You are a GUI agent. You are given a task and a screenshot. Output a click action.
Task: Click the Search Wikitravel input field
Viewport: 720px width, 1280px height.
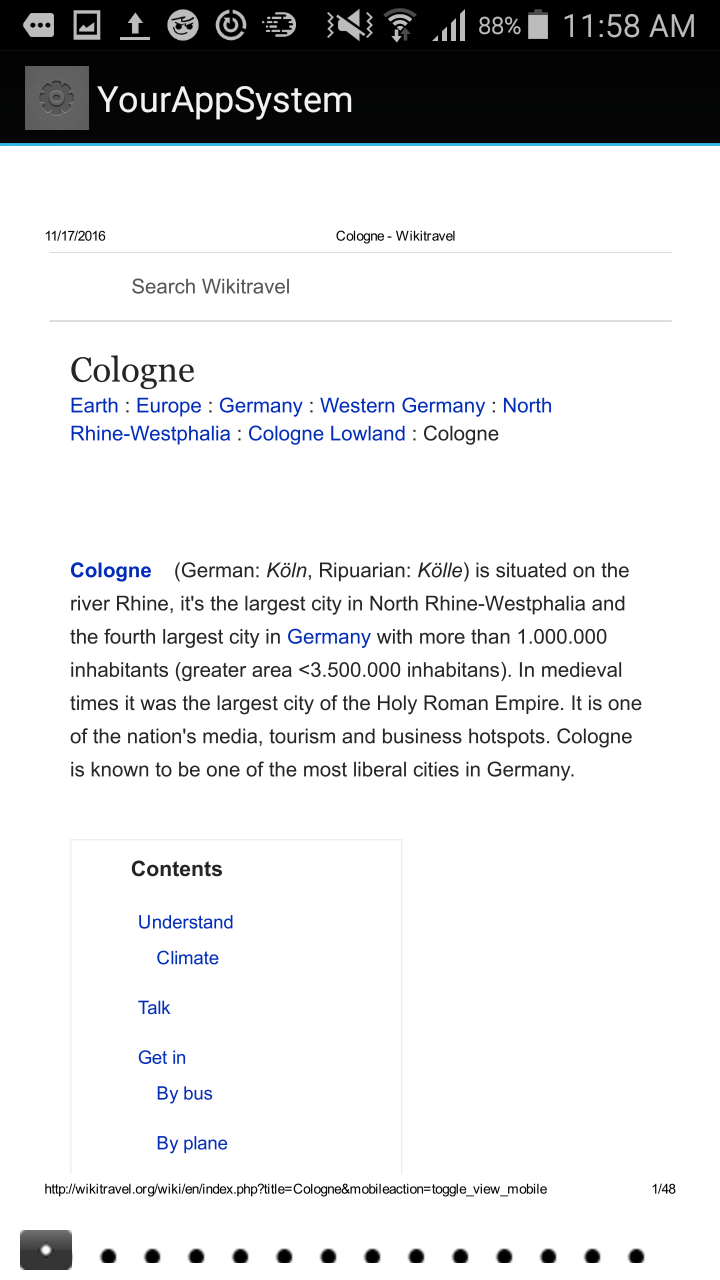tap(210, 286)
